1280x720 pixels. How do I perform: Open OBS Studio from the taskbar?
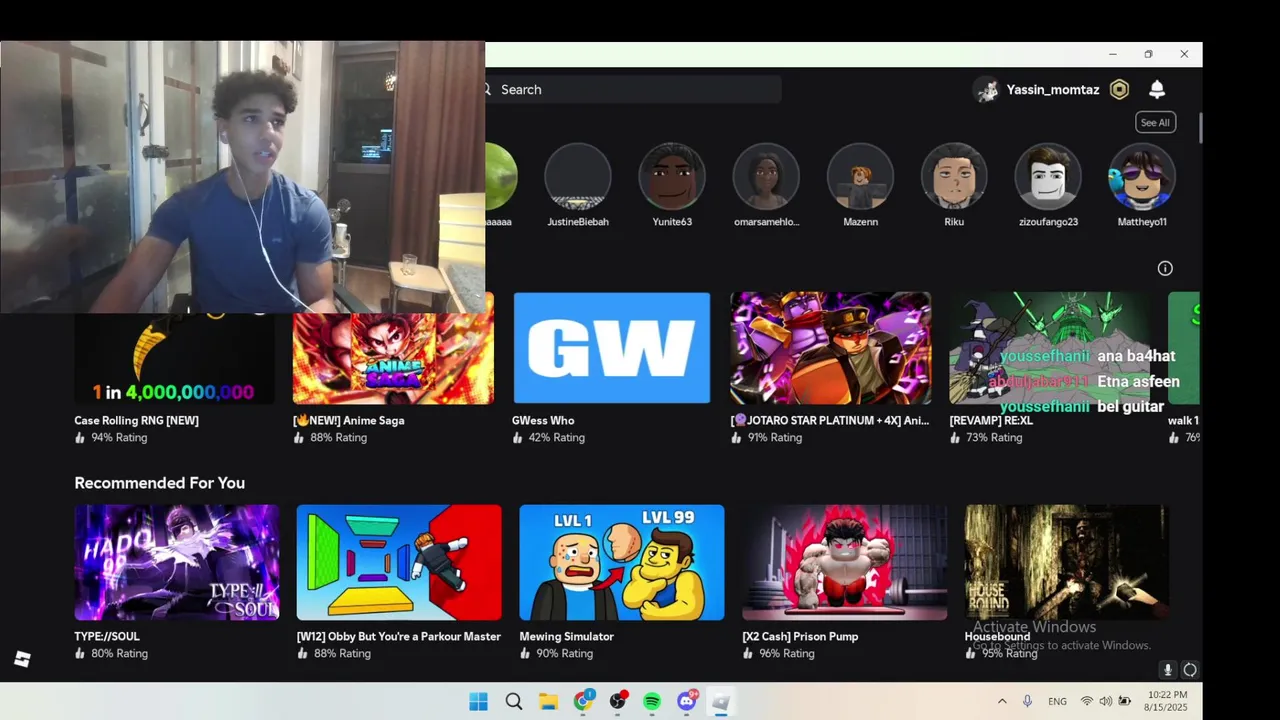click(x=618, y=702)
